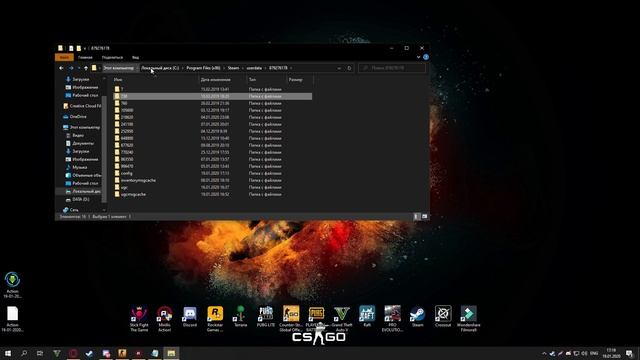Open File Explorer help icon
The height and width of the screenshot is (360, 640).
(x=426, y=57)
